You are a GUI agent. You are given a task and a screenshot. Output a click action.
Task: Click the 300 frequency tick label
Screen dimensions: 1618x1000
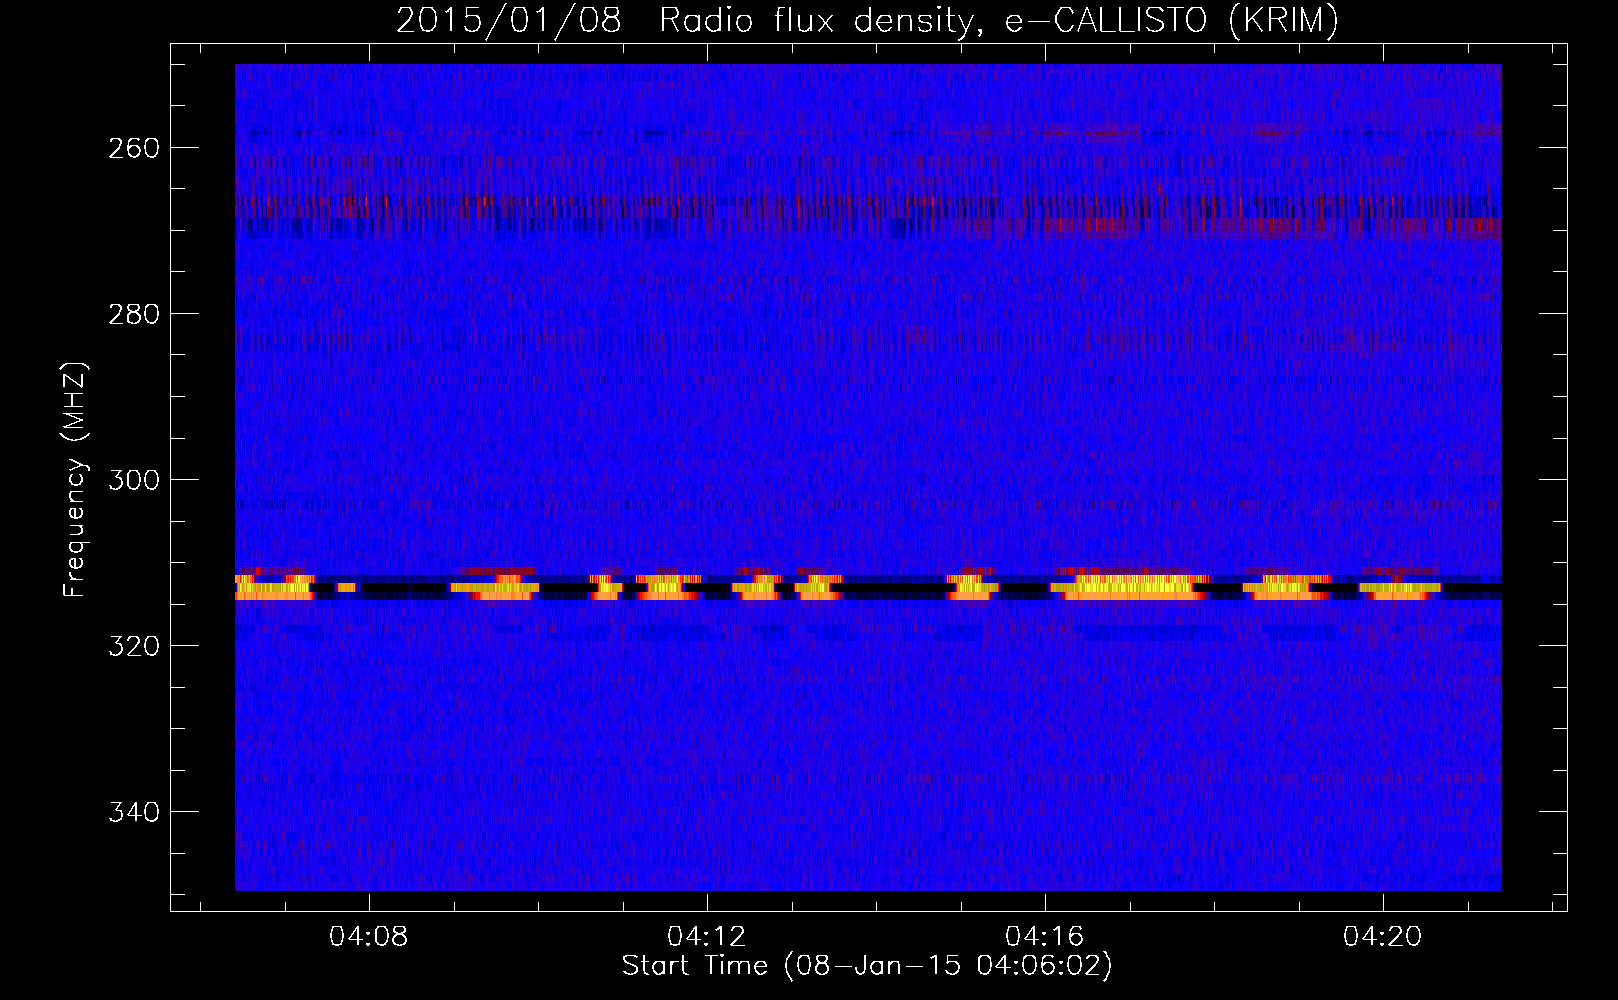133,480
